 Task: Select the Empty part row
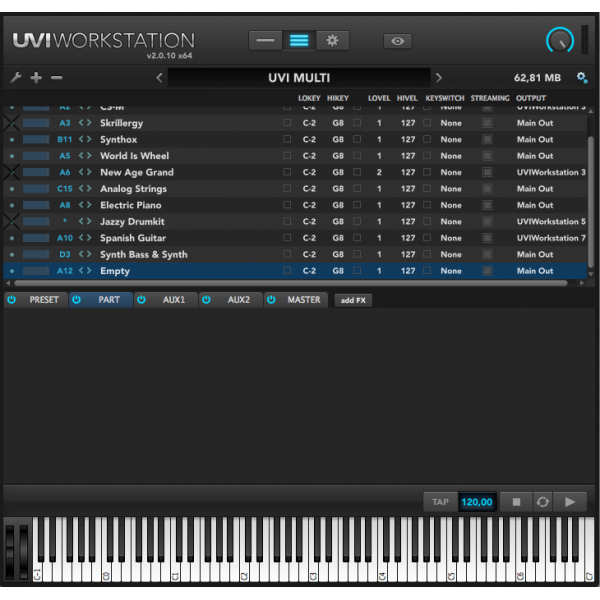pos(295,271)
